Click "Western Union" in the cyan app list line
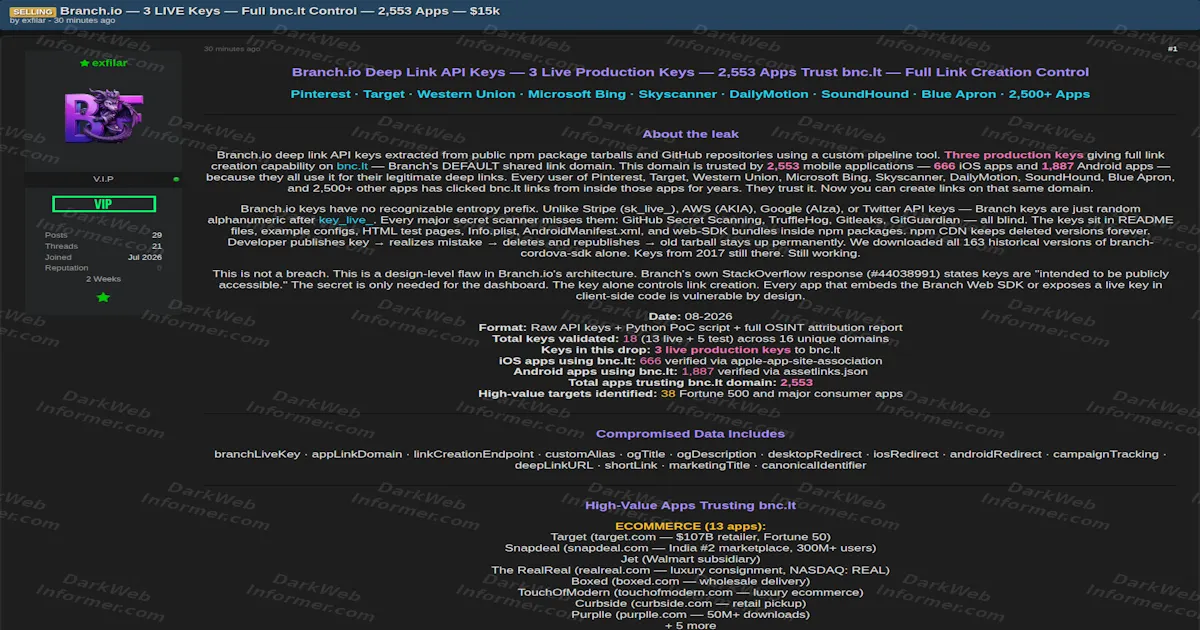 tap(464, 94)
